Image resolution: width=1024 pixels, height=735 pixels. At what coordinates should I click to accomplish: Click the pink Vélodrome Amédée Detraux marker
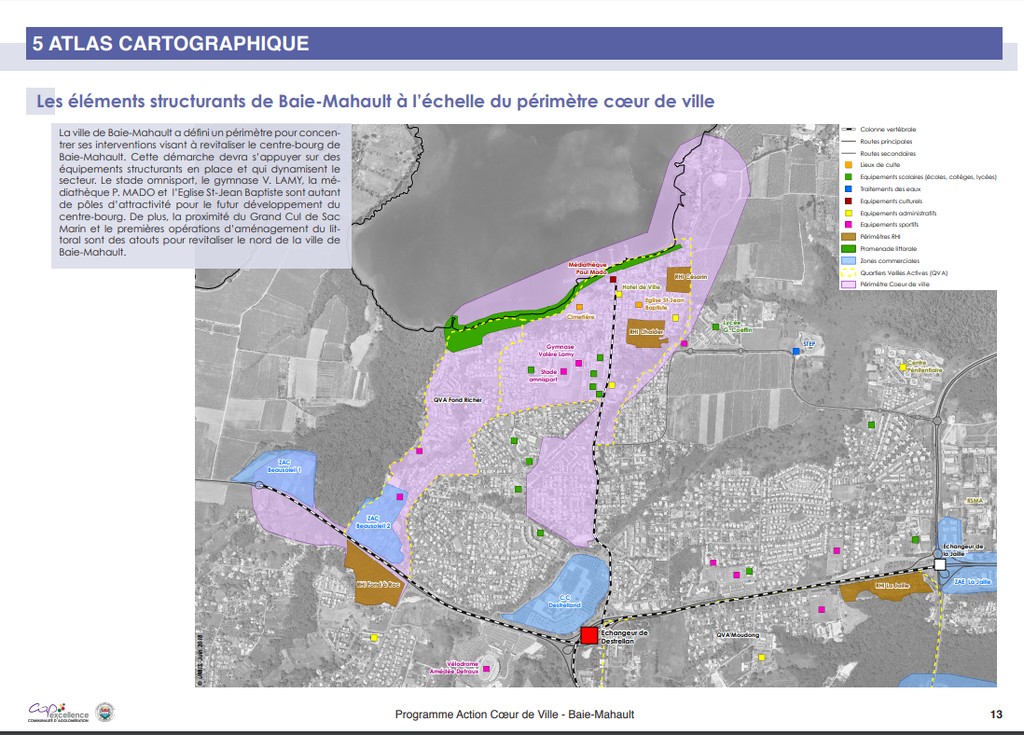(x=488, y=671)
